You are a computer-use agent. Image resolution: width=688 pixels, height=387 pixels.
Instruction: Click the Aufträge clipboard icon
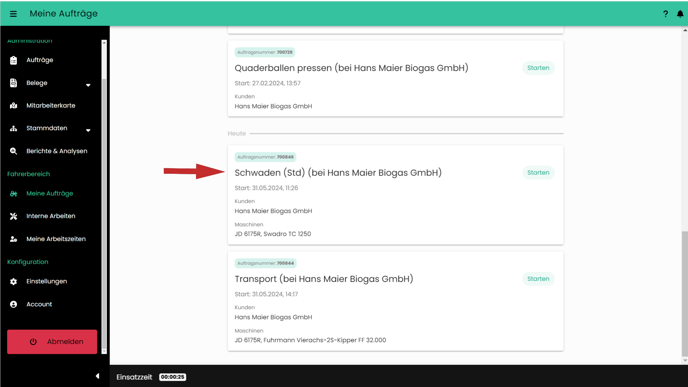(x=14, y=60)
